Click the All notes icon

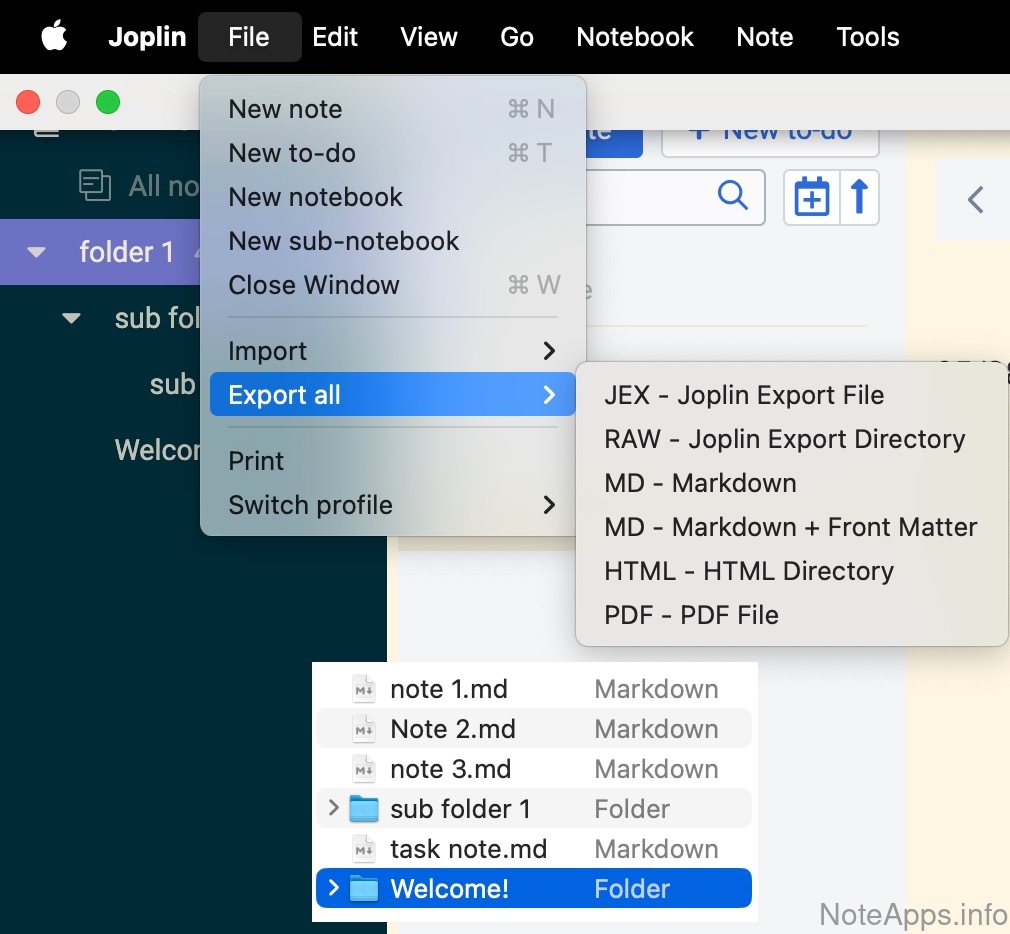point(95,185)
